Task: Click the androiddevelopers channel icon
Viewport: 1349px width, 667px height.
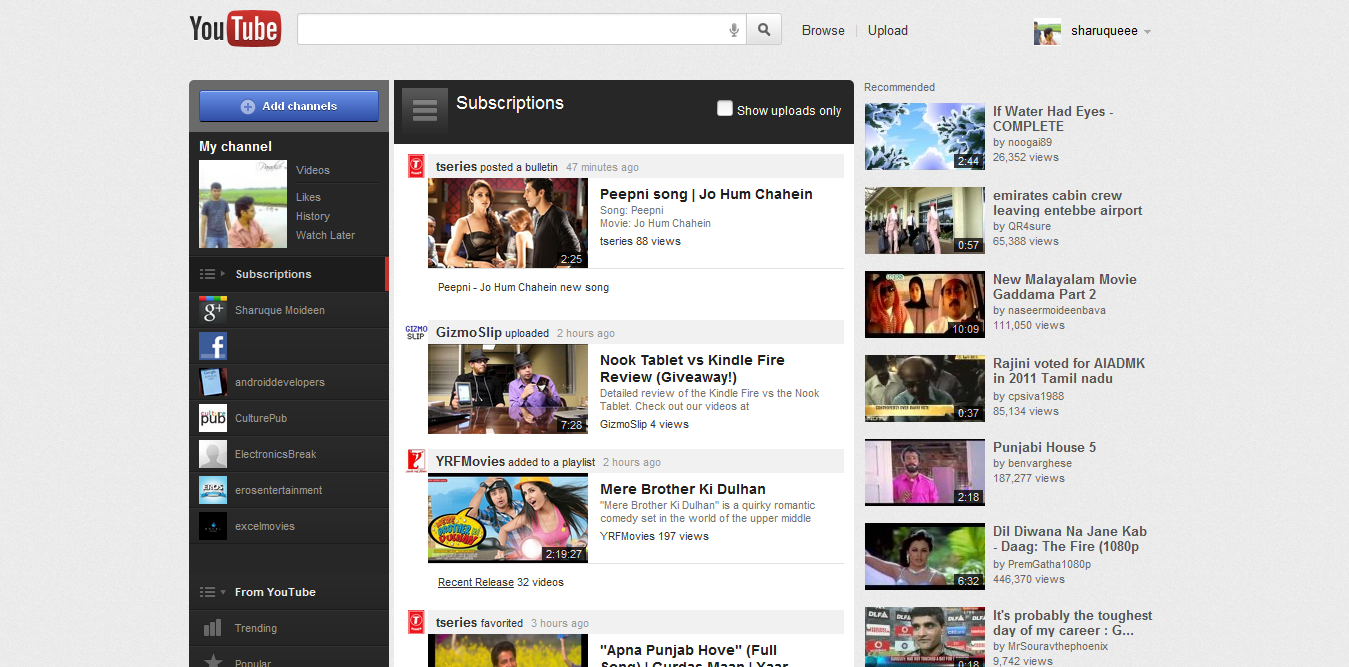Action: coord(213,382)
